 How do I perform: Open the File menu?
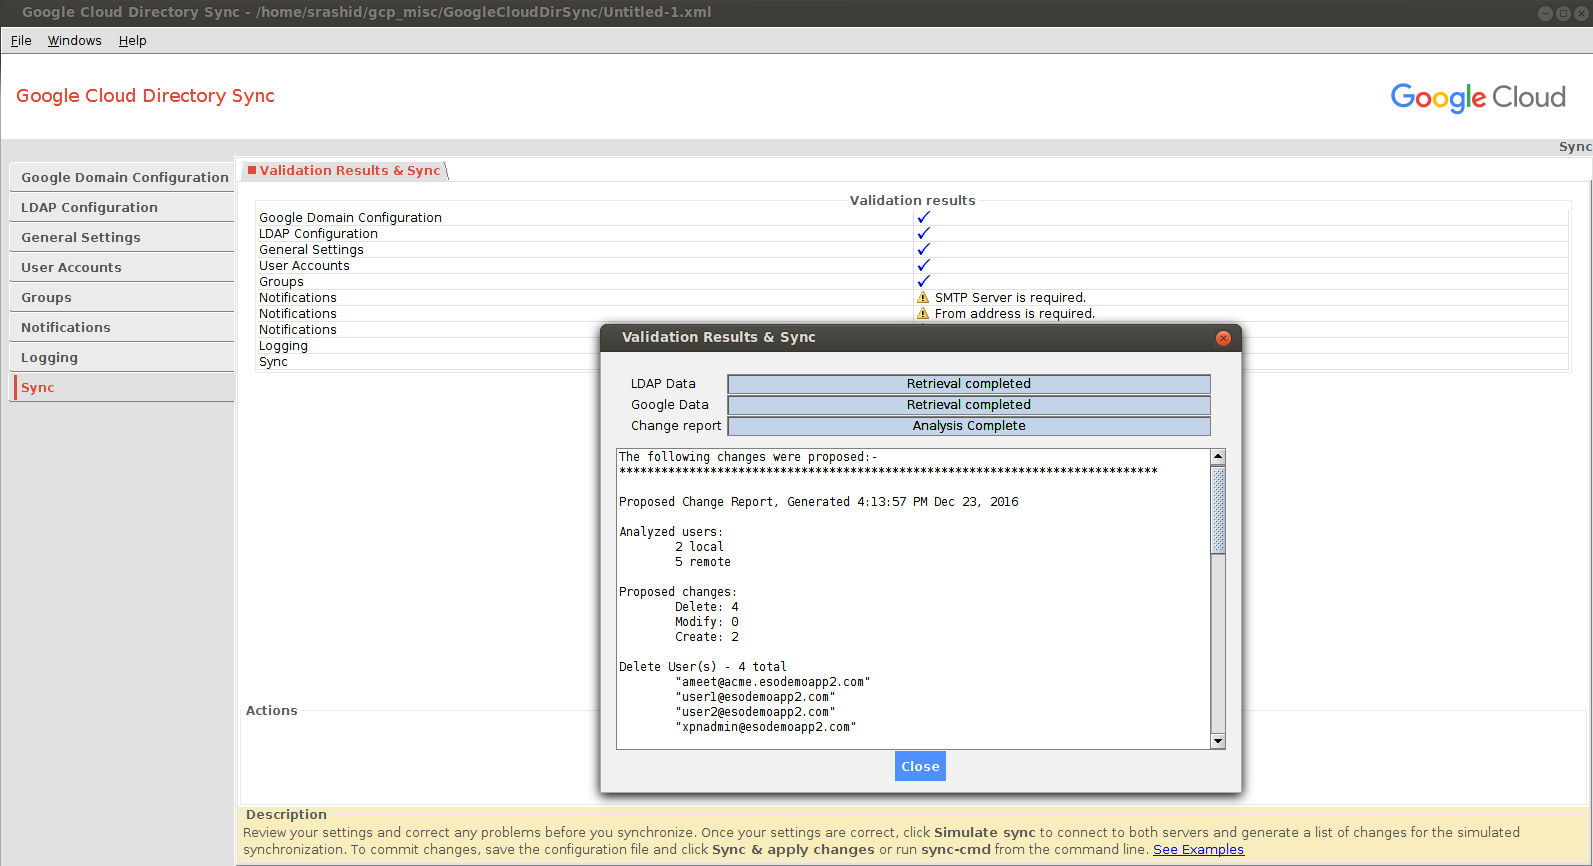21,41
